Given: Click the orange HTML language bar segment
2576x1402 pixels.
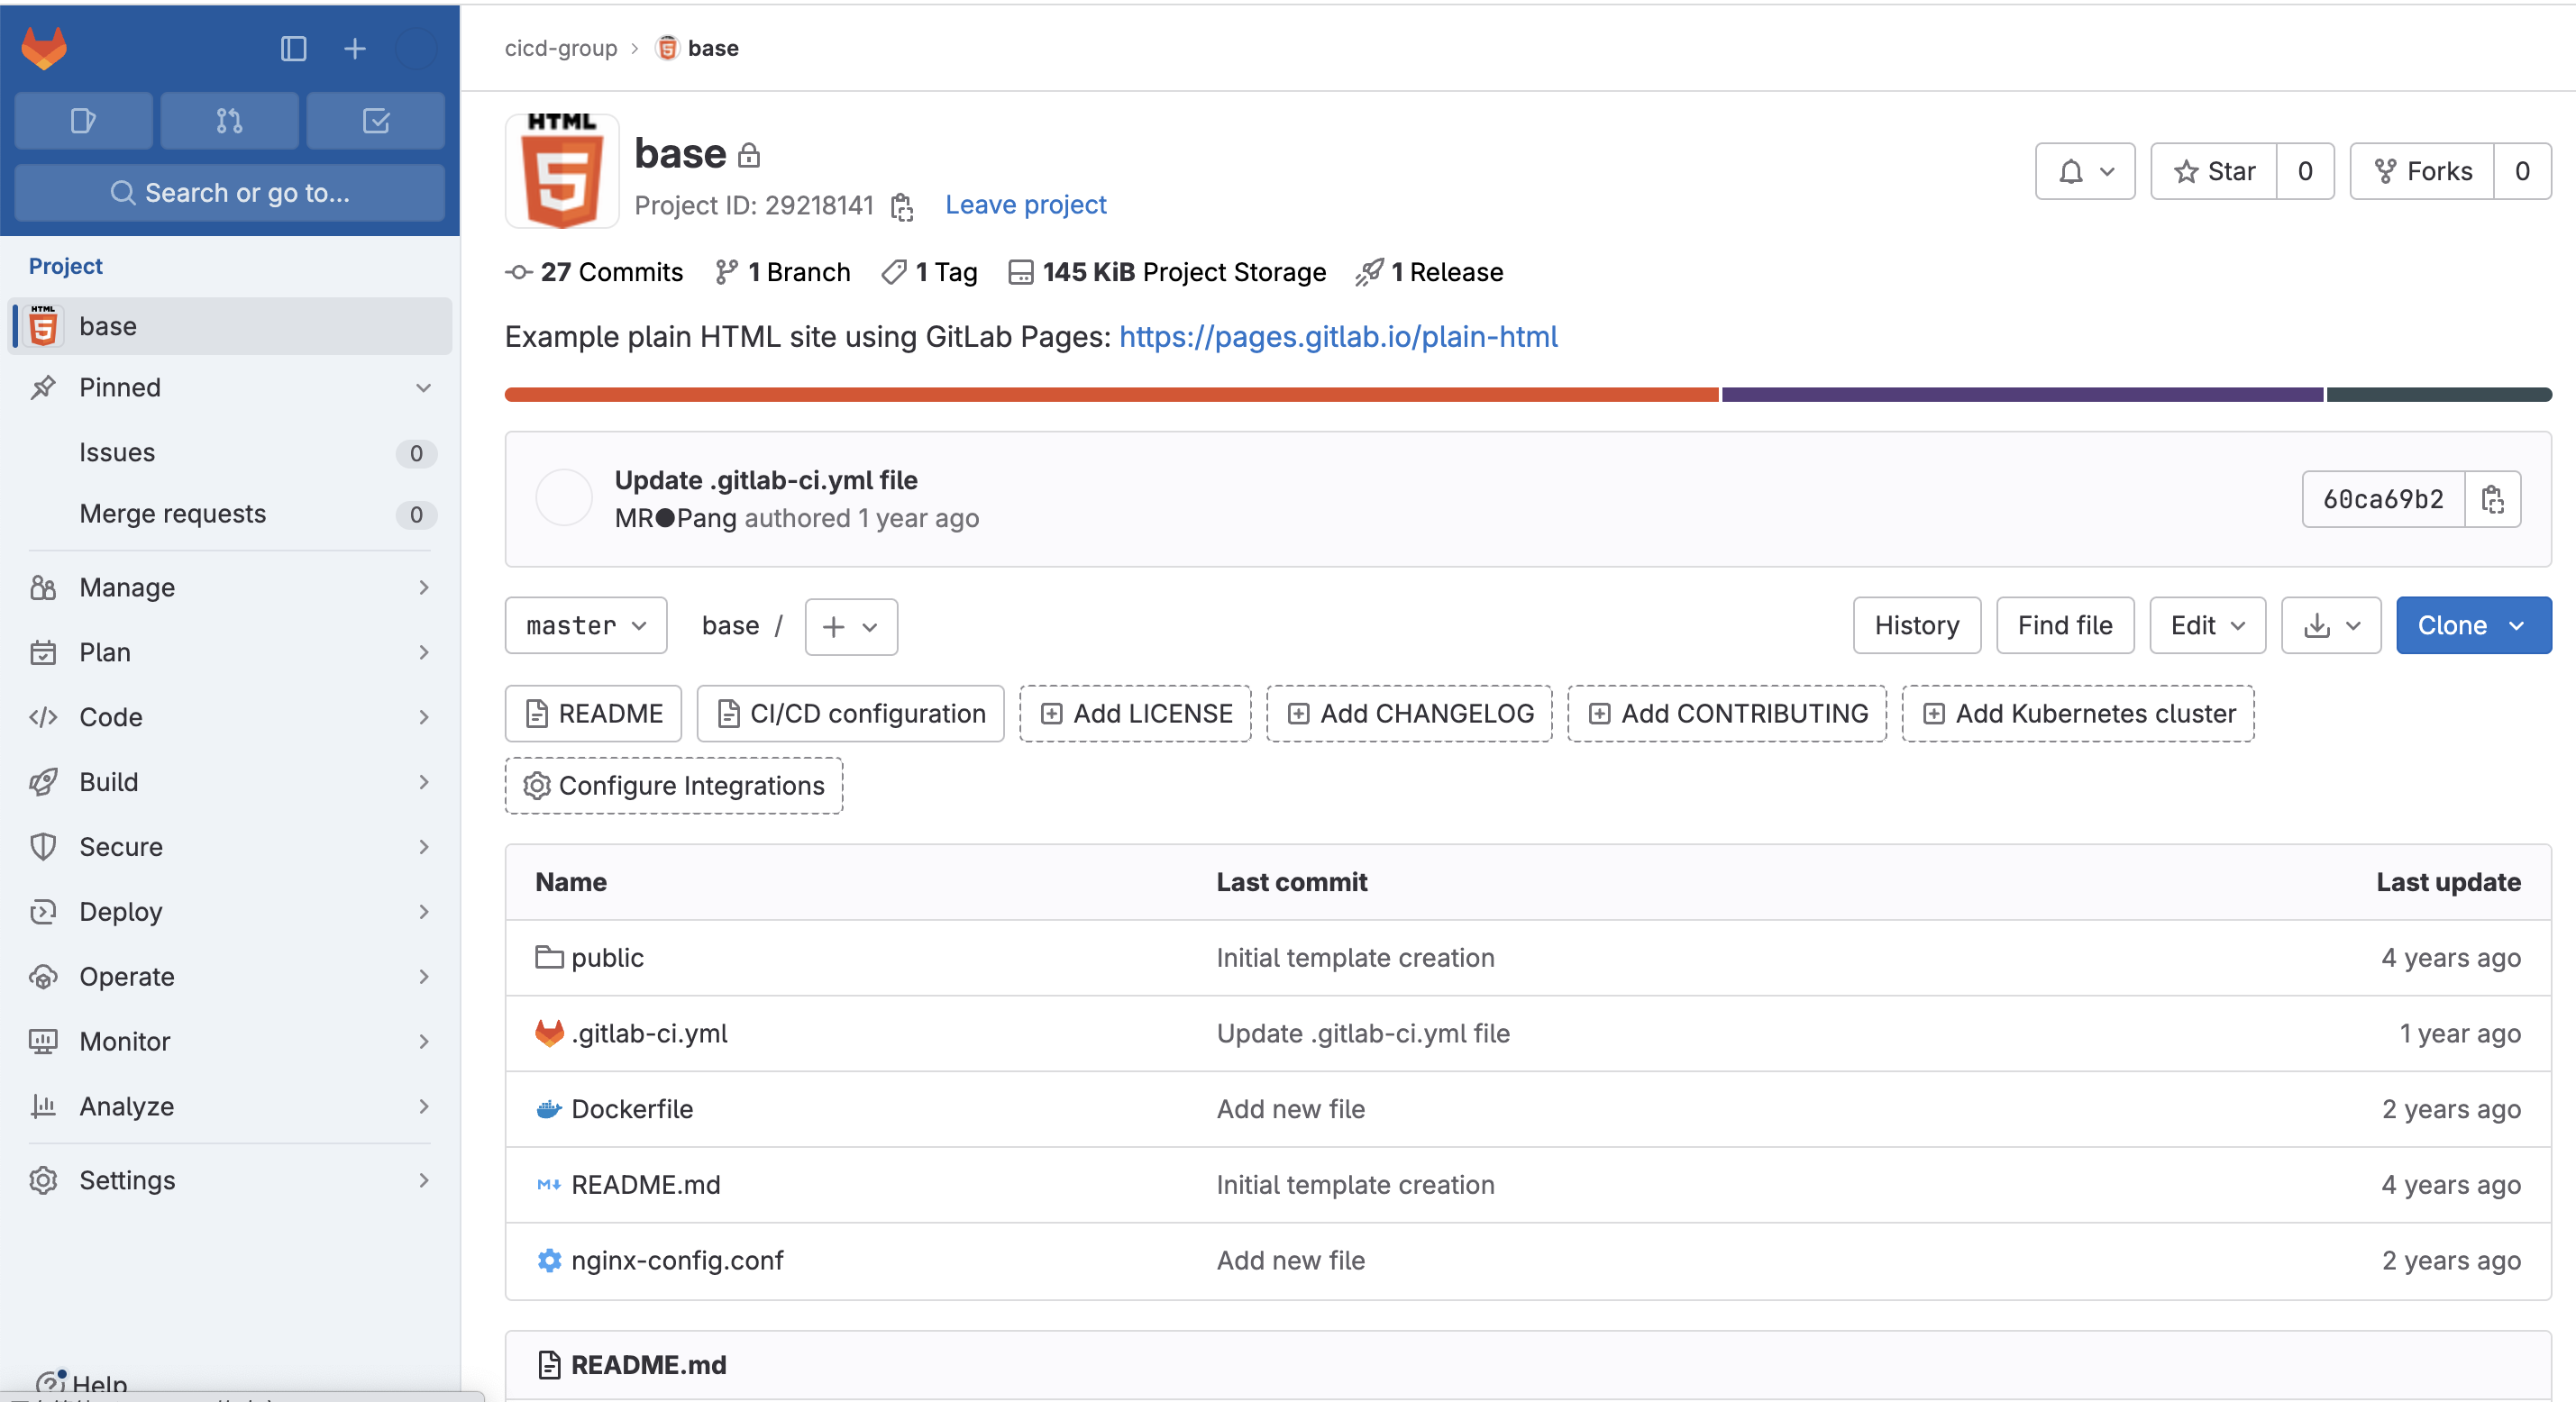Looking at the screenshot, I should 1110,395.
